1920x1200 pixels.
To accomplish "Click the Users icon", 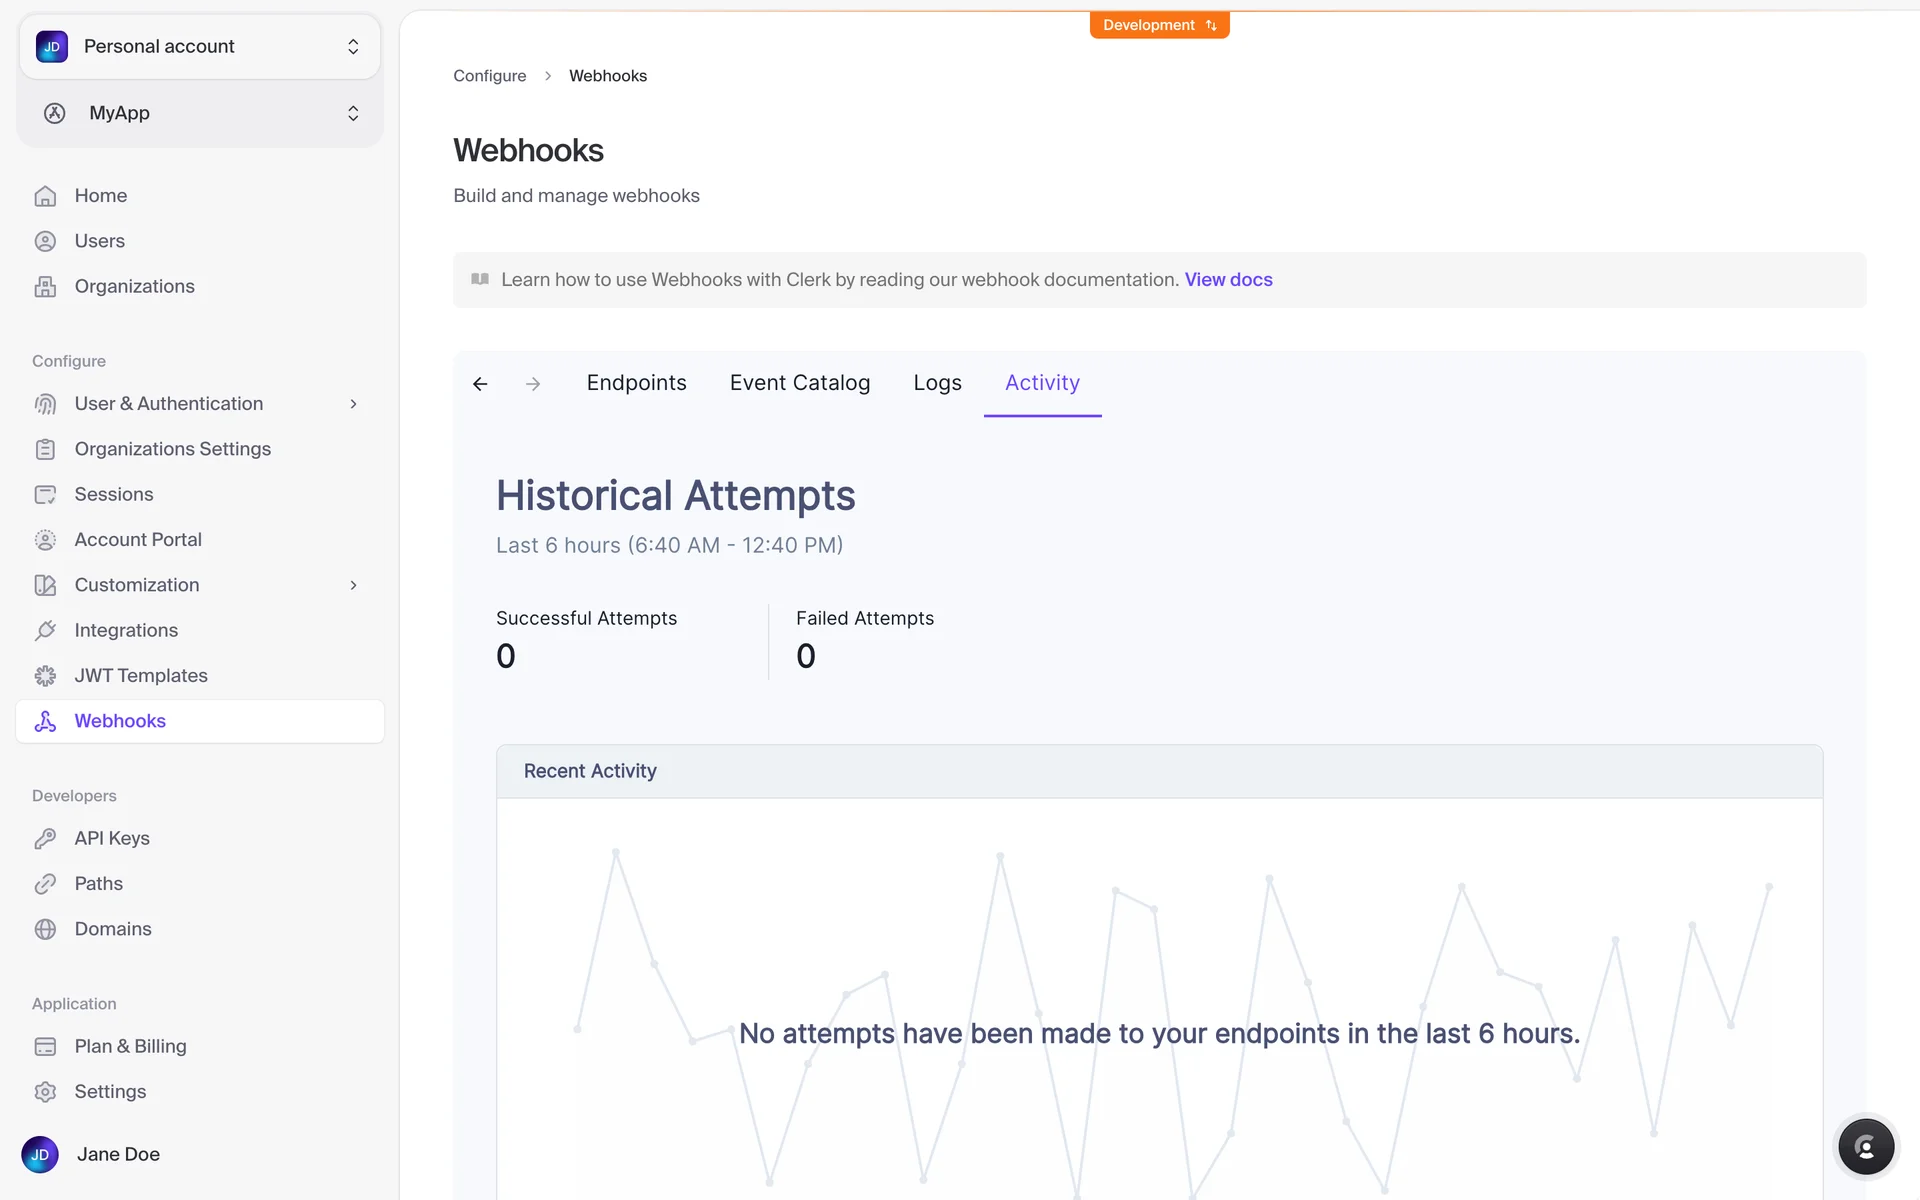I will tap(46, 240).
